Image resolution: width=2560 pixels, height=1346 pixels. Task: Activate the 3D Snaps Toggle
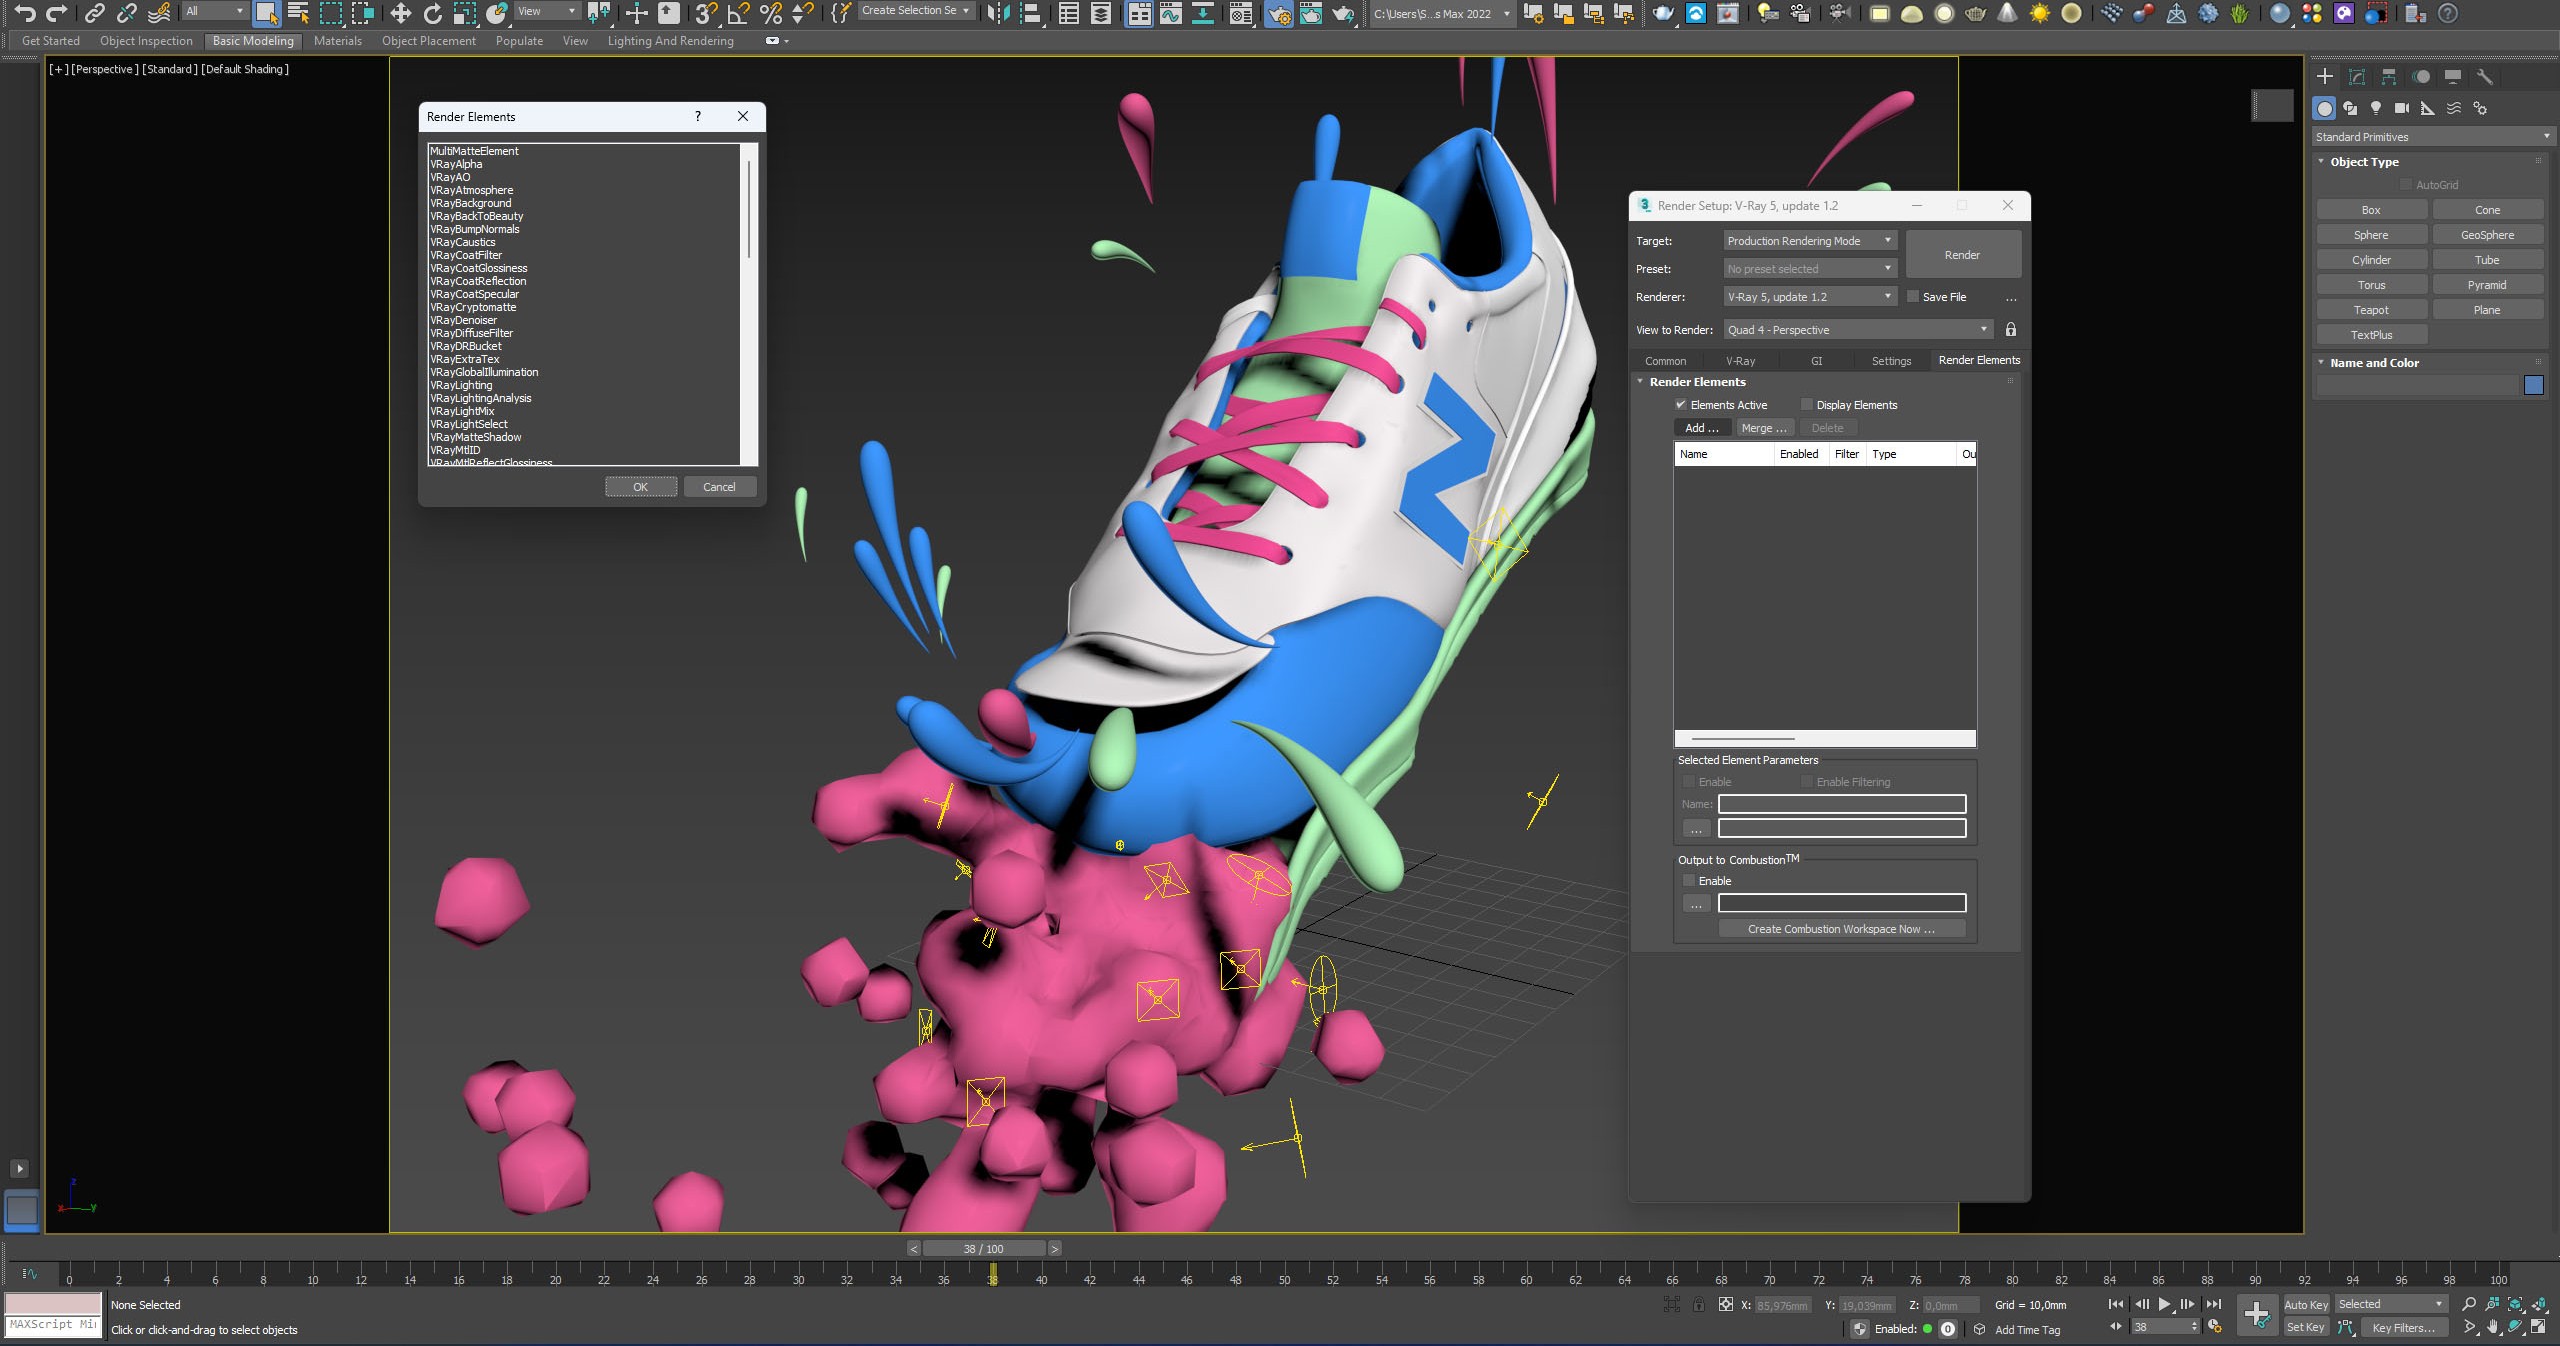tap(707, 13)
